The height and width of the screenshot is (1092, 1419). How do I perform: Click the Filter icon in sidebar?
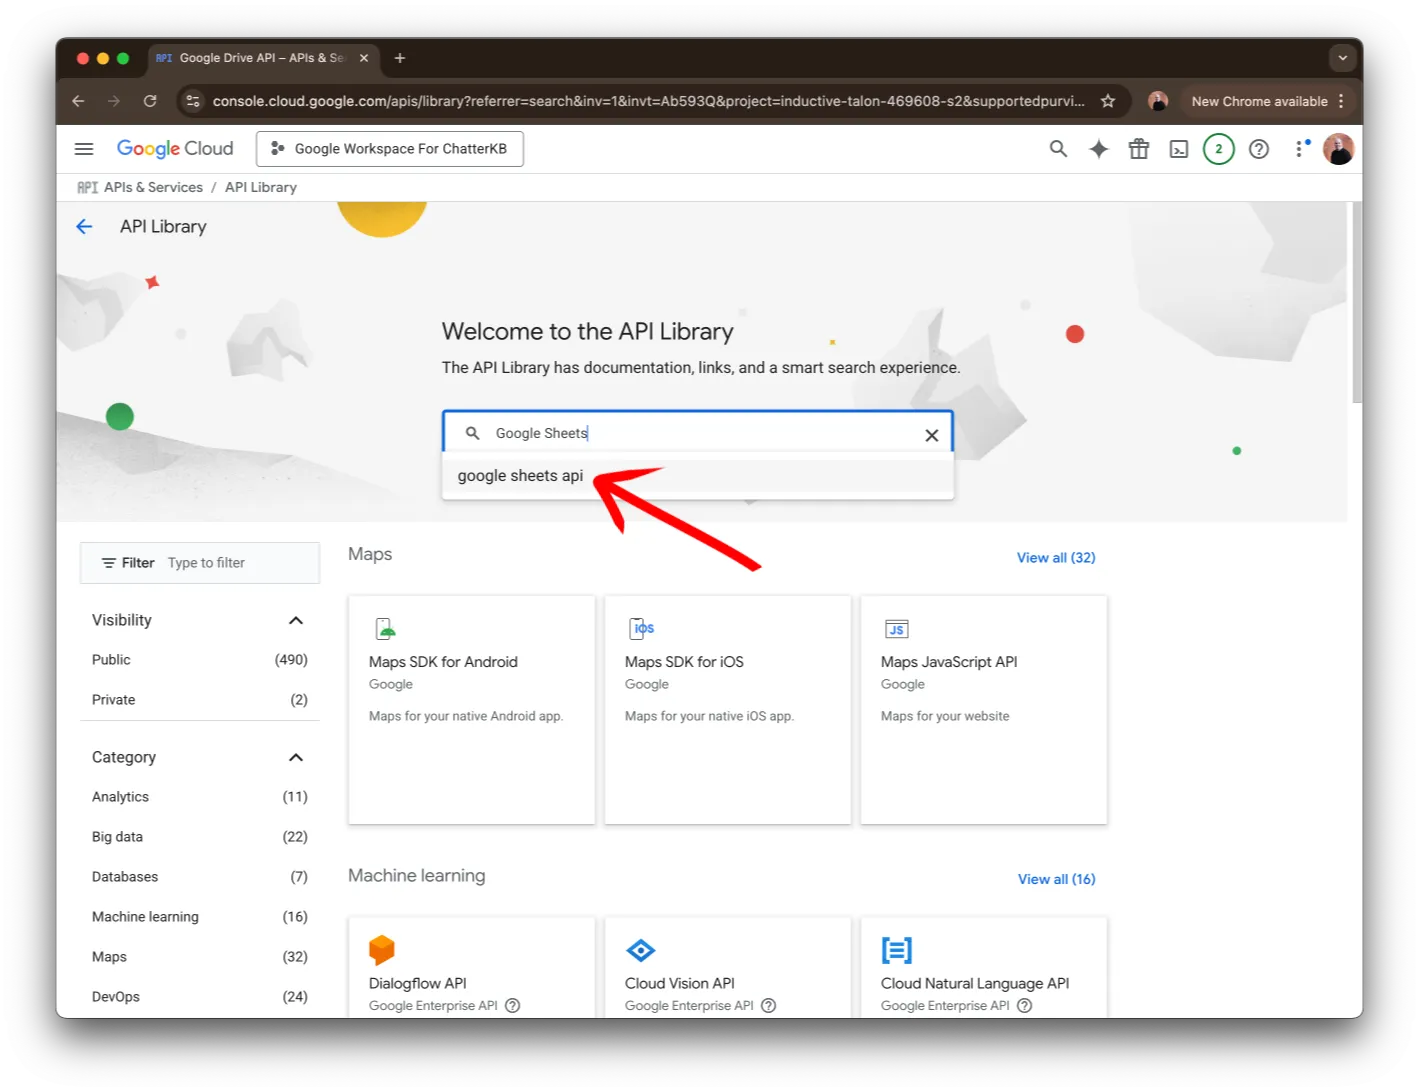[109, 563]
